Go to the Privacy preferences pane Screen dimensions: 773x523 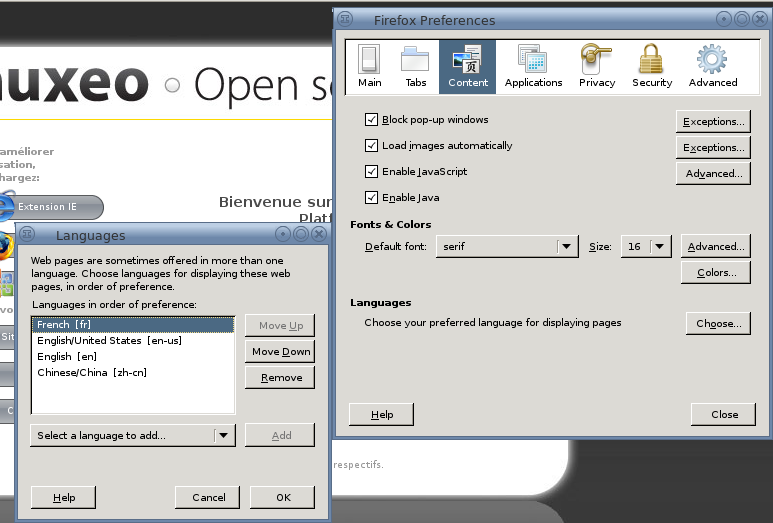click(597, 67)
